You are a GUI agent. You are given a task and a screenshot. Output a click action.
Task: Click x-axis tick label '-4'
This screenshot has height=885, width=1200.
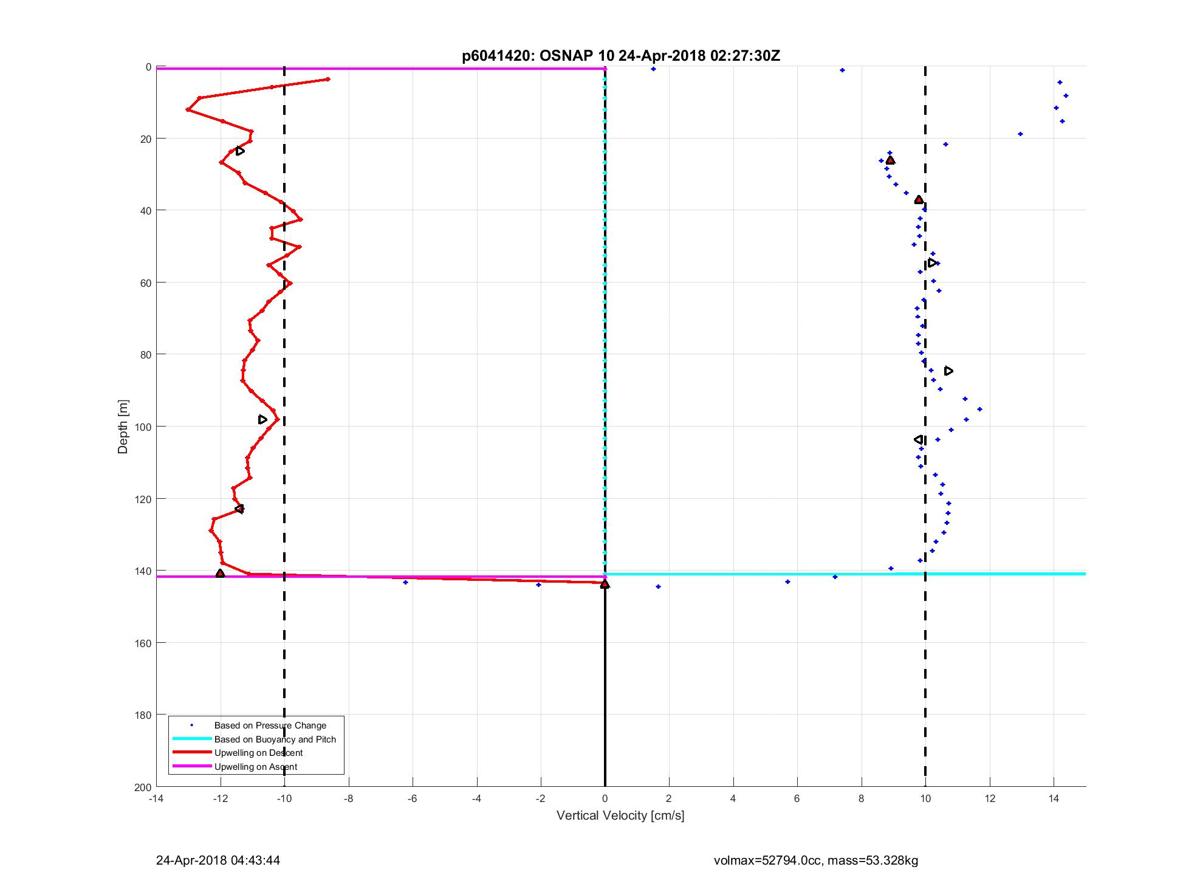(476, 798)
